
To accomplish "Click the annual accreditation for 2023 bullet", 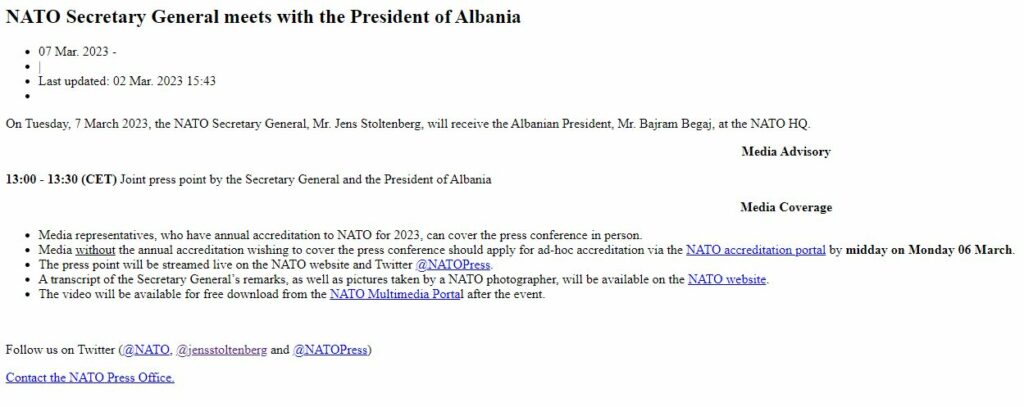I will coord(340,235).
